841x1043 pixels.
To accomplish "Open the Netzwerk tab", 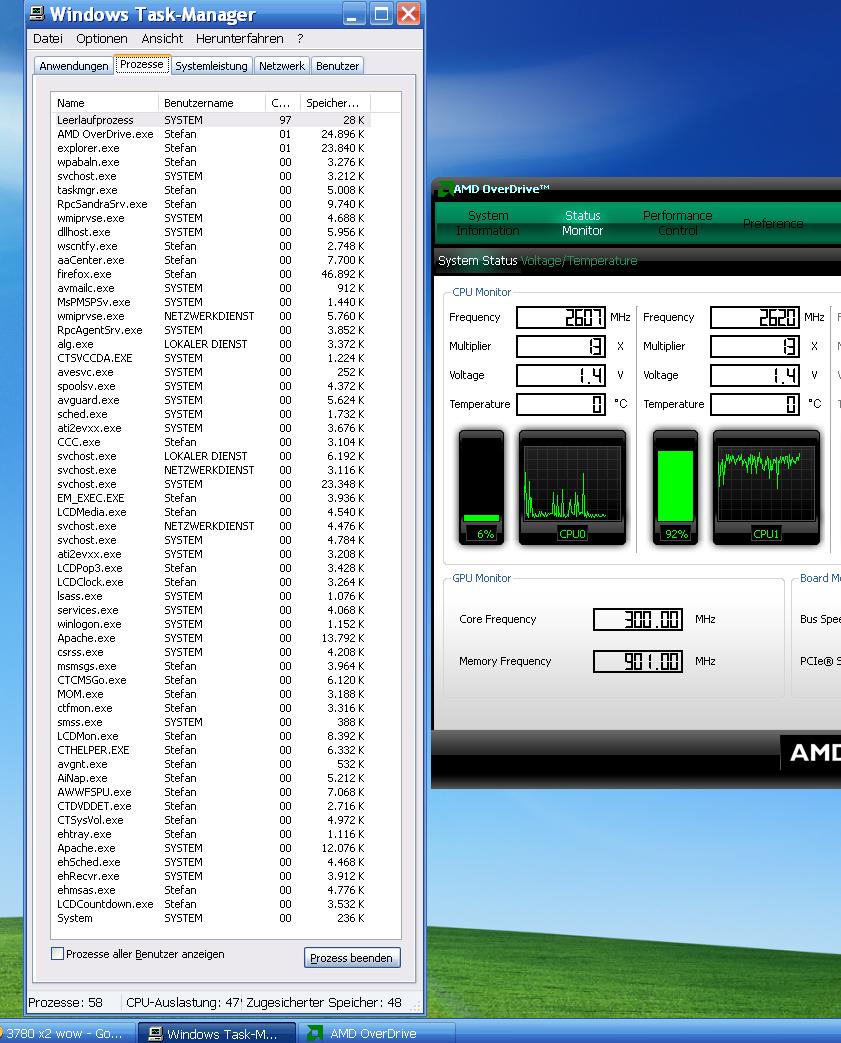I will tap(281, 66).
